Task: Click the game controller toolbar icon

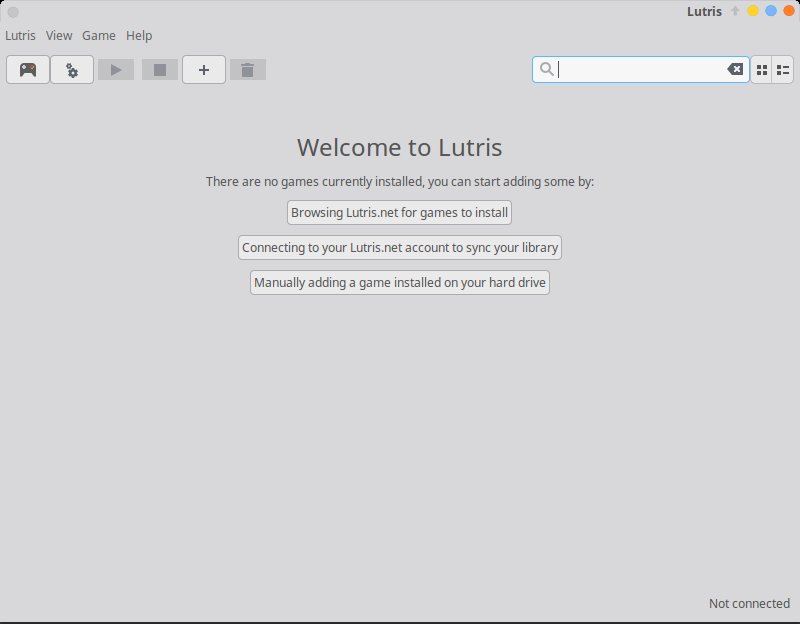Action: pyautogui.click(x=28, y=69)
